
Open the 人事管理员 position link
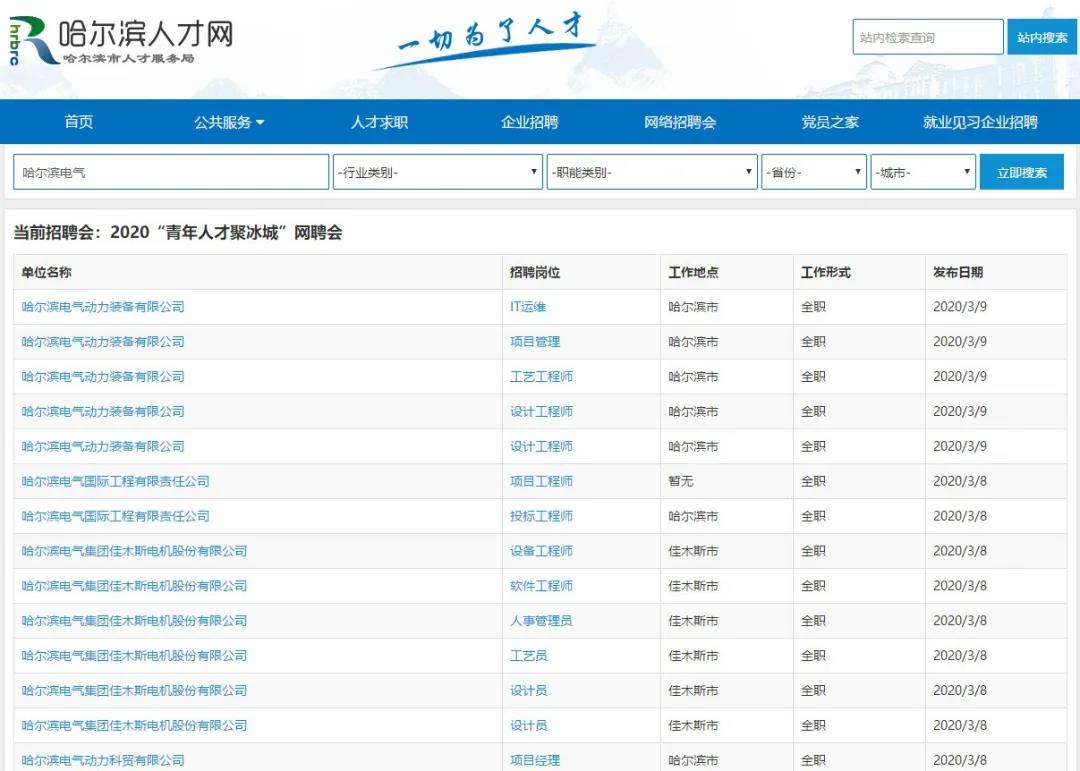point(541,621)
